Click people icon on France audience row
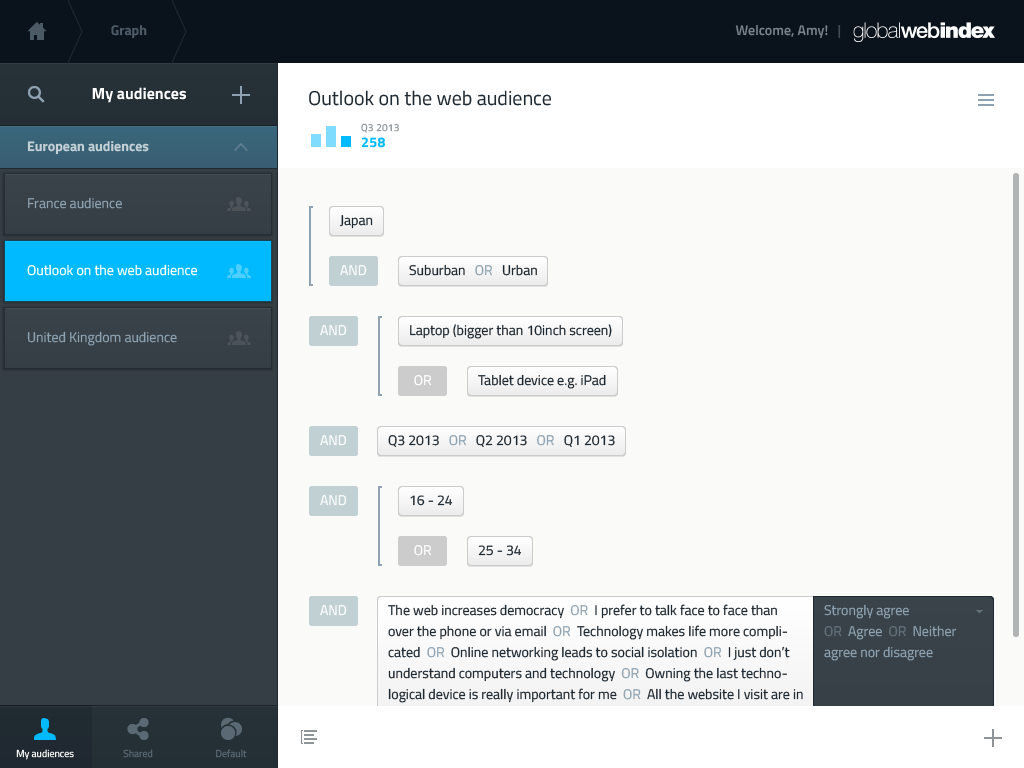This screenshot has height=768, width=1024. pos(239,204)
